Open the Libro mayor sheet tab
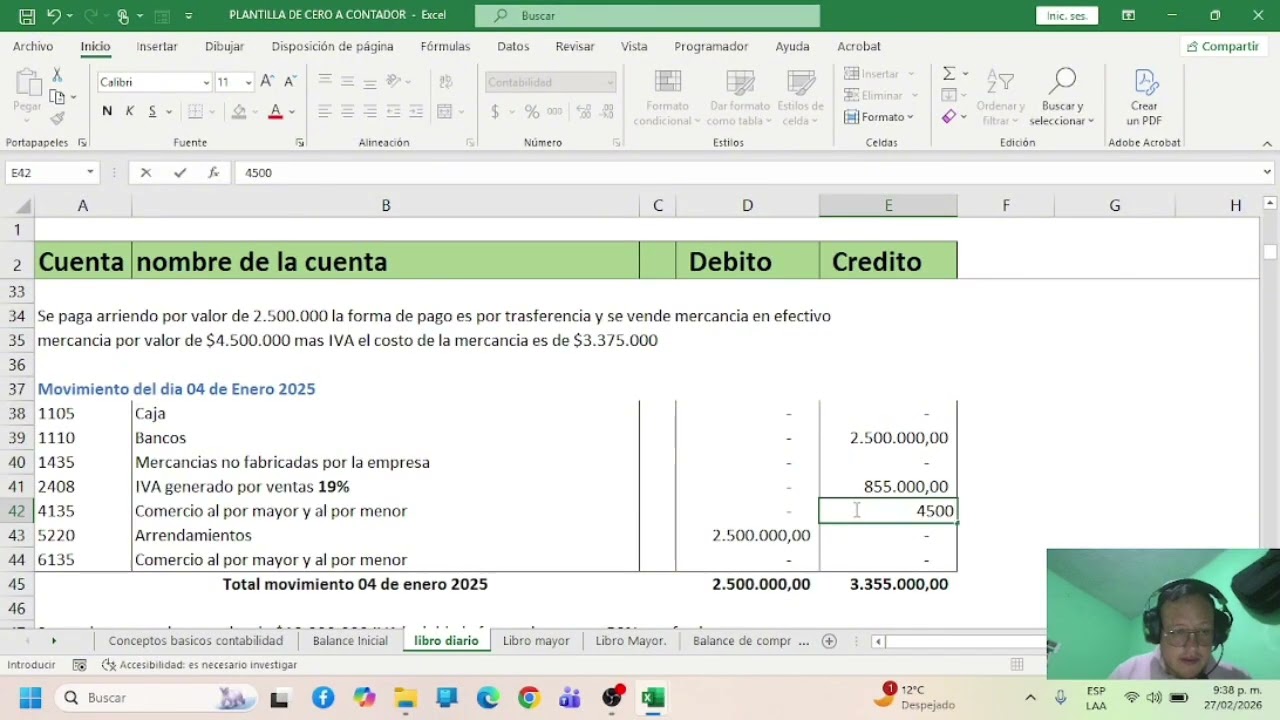Screen dimensions: 1280x720 click(536, 641)
